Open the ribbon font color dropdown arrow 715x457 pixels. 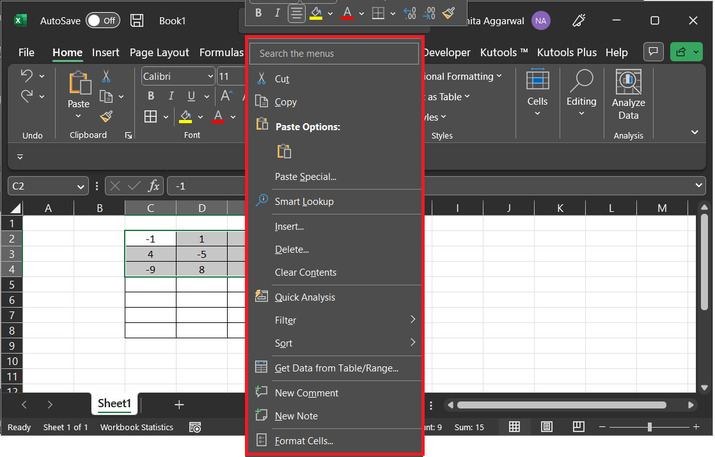pyautogui.click(x=233, y=117)
